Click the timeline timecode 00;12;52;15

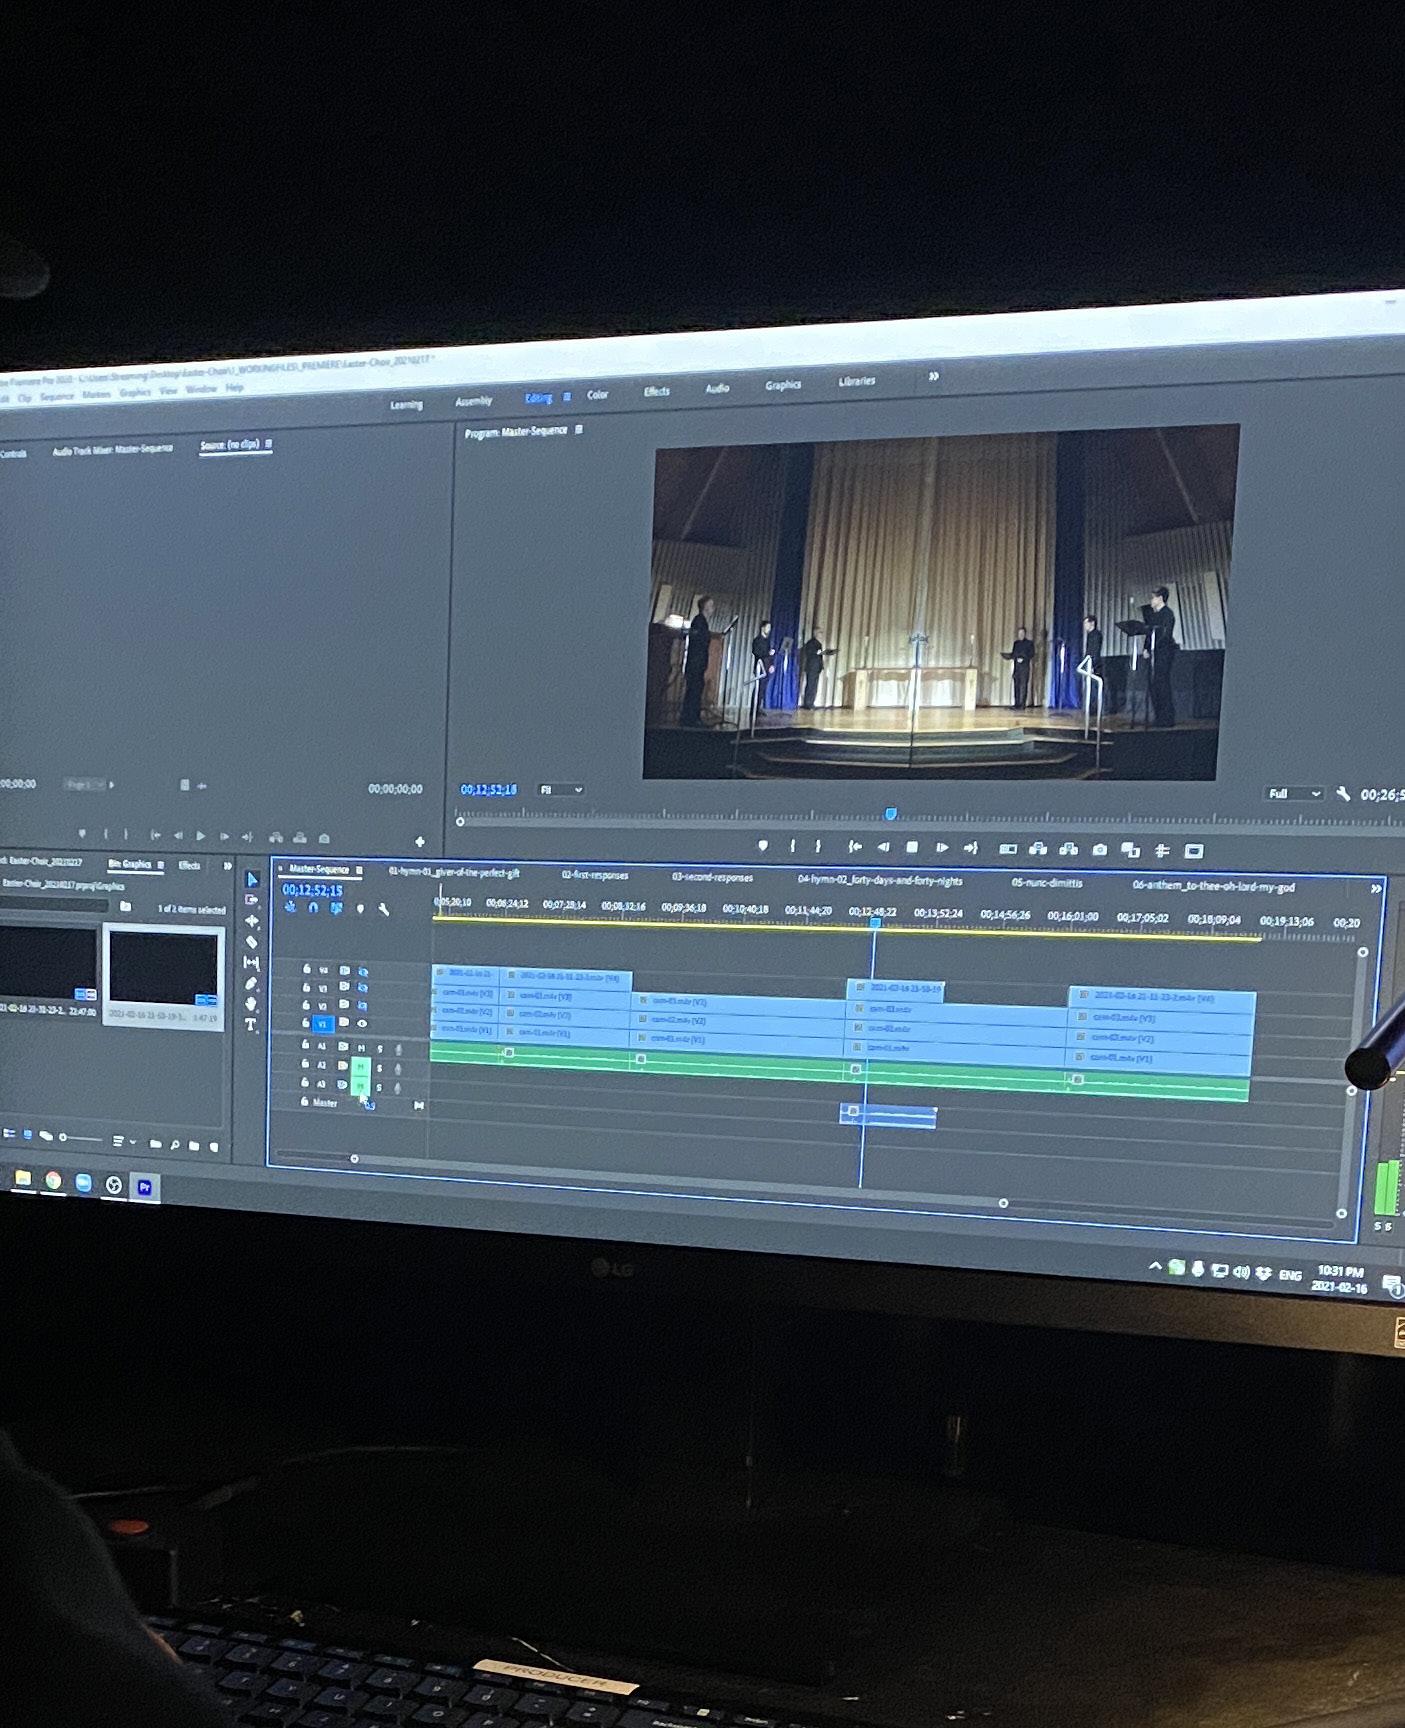click(312, 890)
